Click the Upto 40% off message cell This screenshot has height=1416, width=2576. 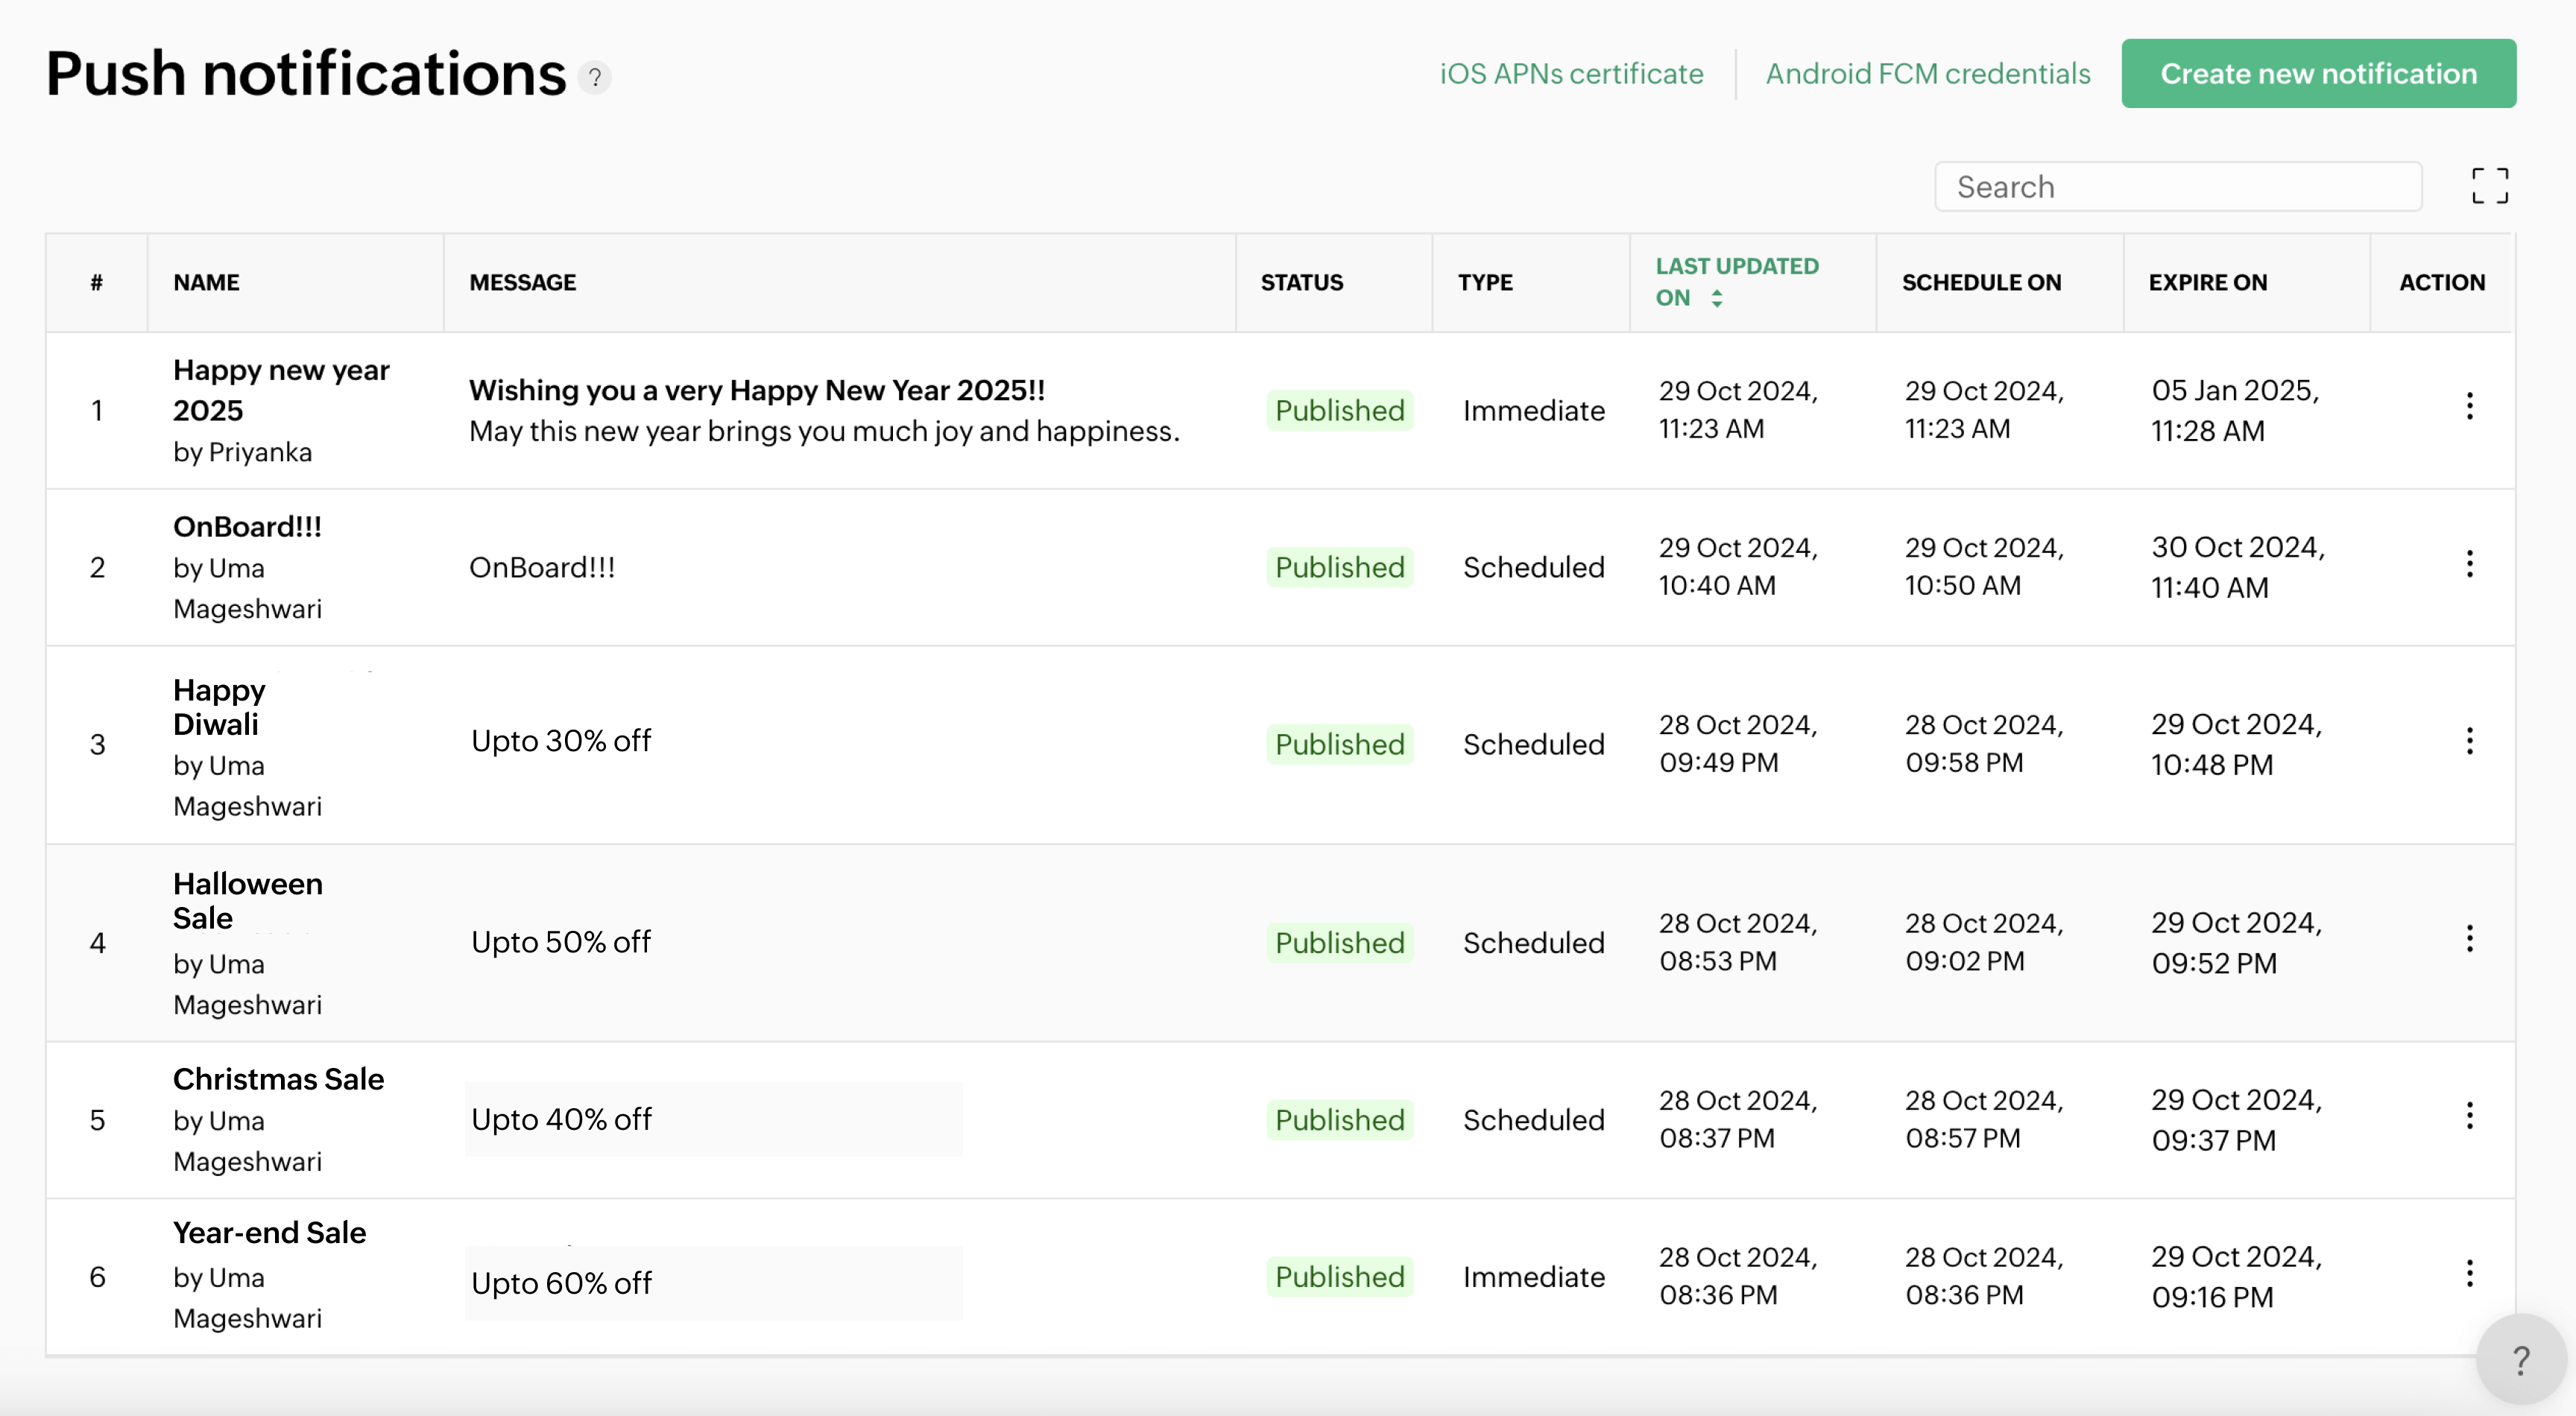561,1119
